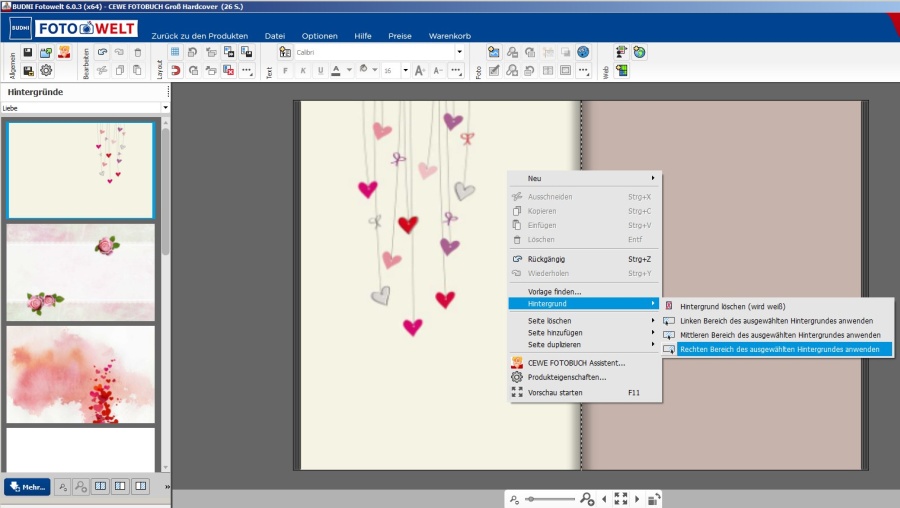
Task: Toggle bold text formatting
Action: 285,70
